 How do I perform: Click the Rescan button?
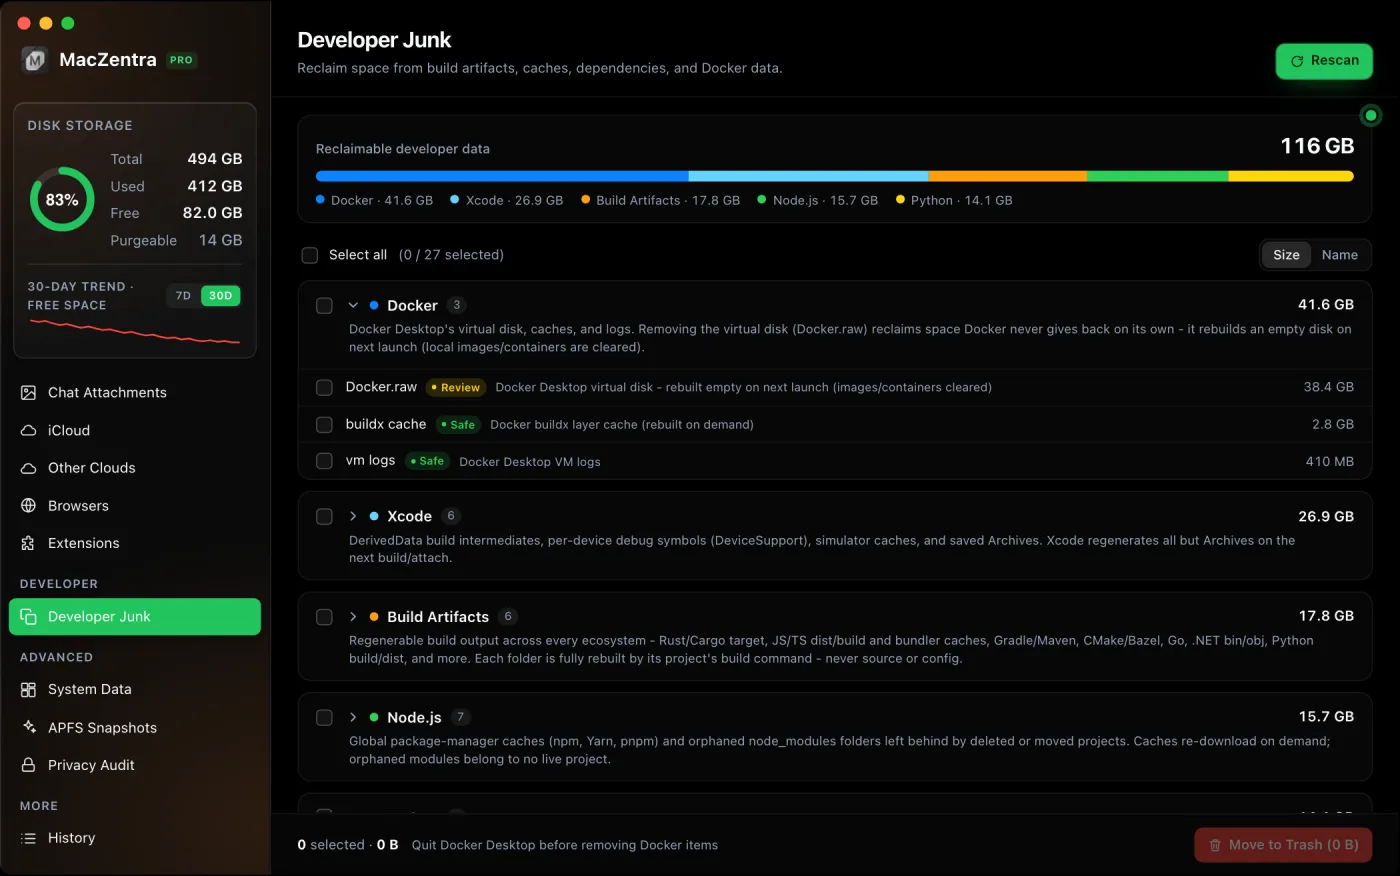point(1324,61)
